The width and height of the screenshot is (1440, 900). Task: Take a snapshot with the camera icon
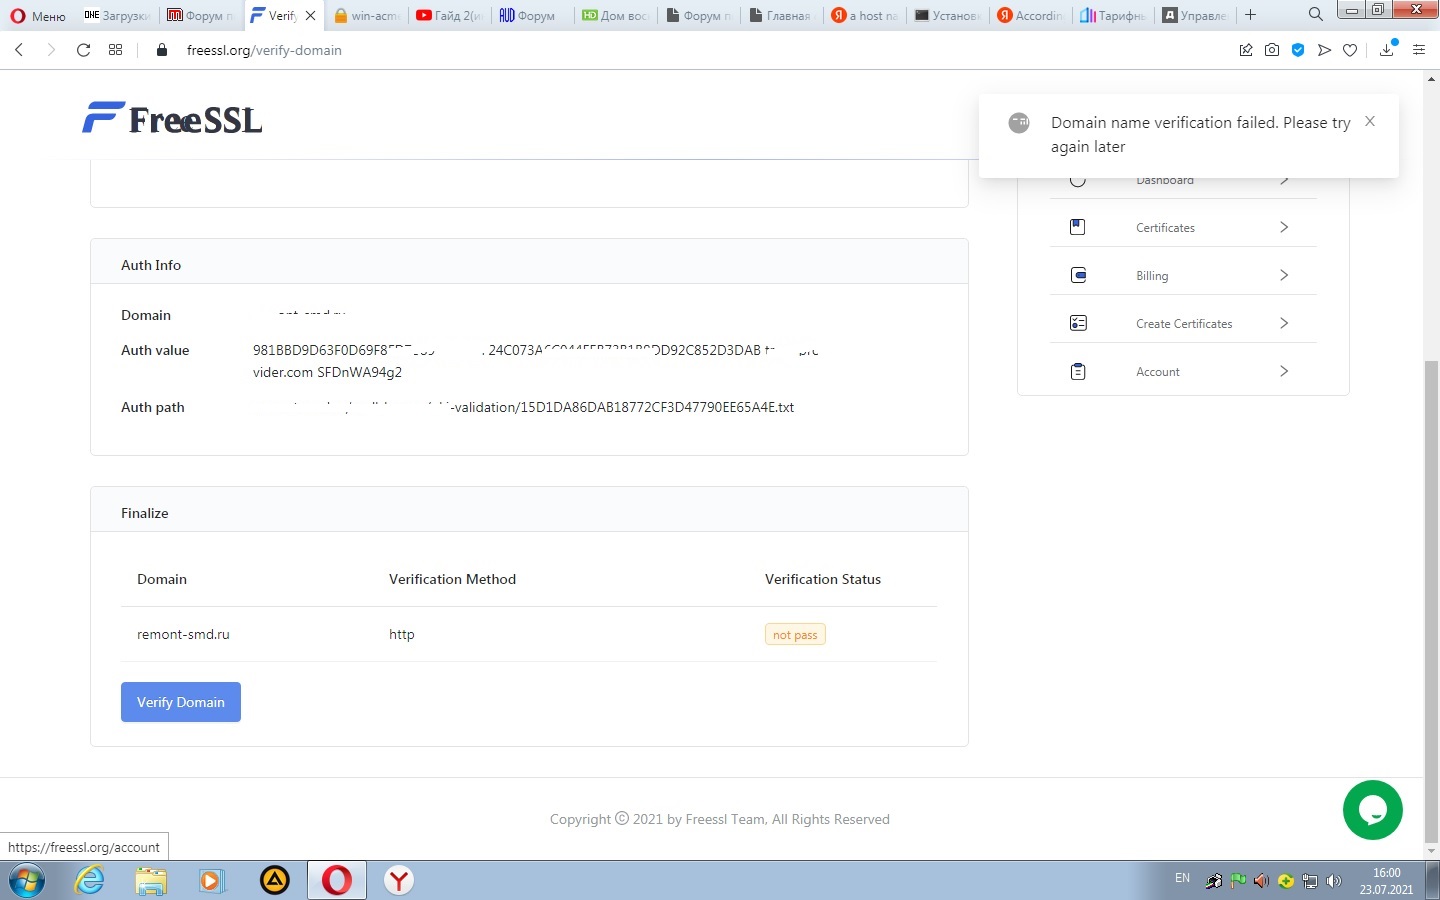click(1271, 50)
